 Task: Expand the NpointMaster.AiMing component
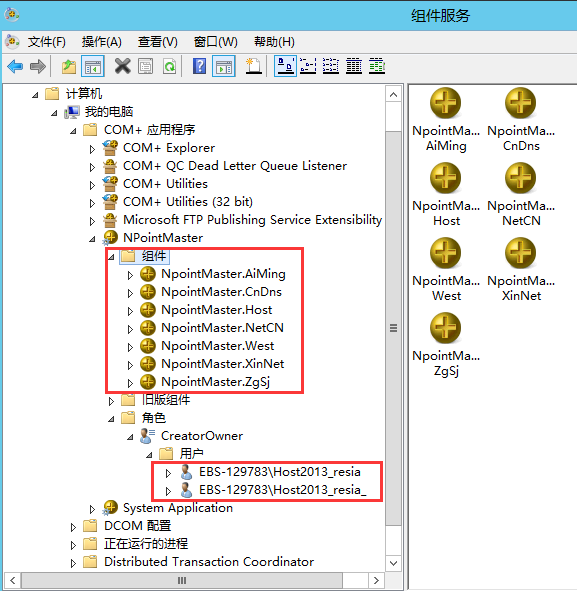(x=130, y=275)
